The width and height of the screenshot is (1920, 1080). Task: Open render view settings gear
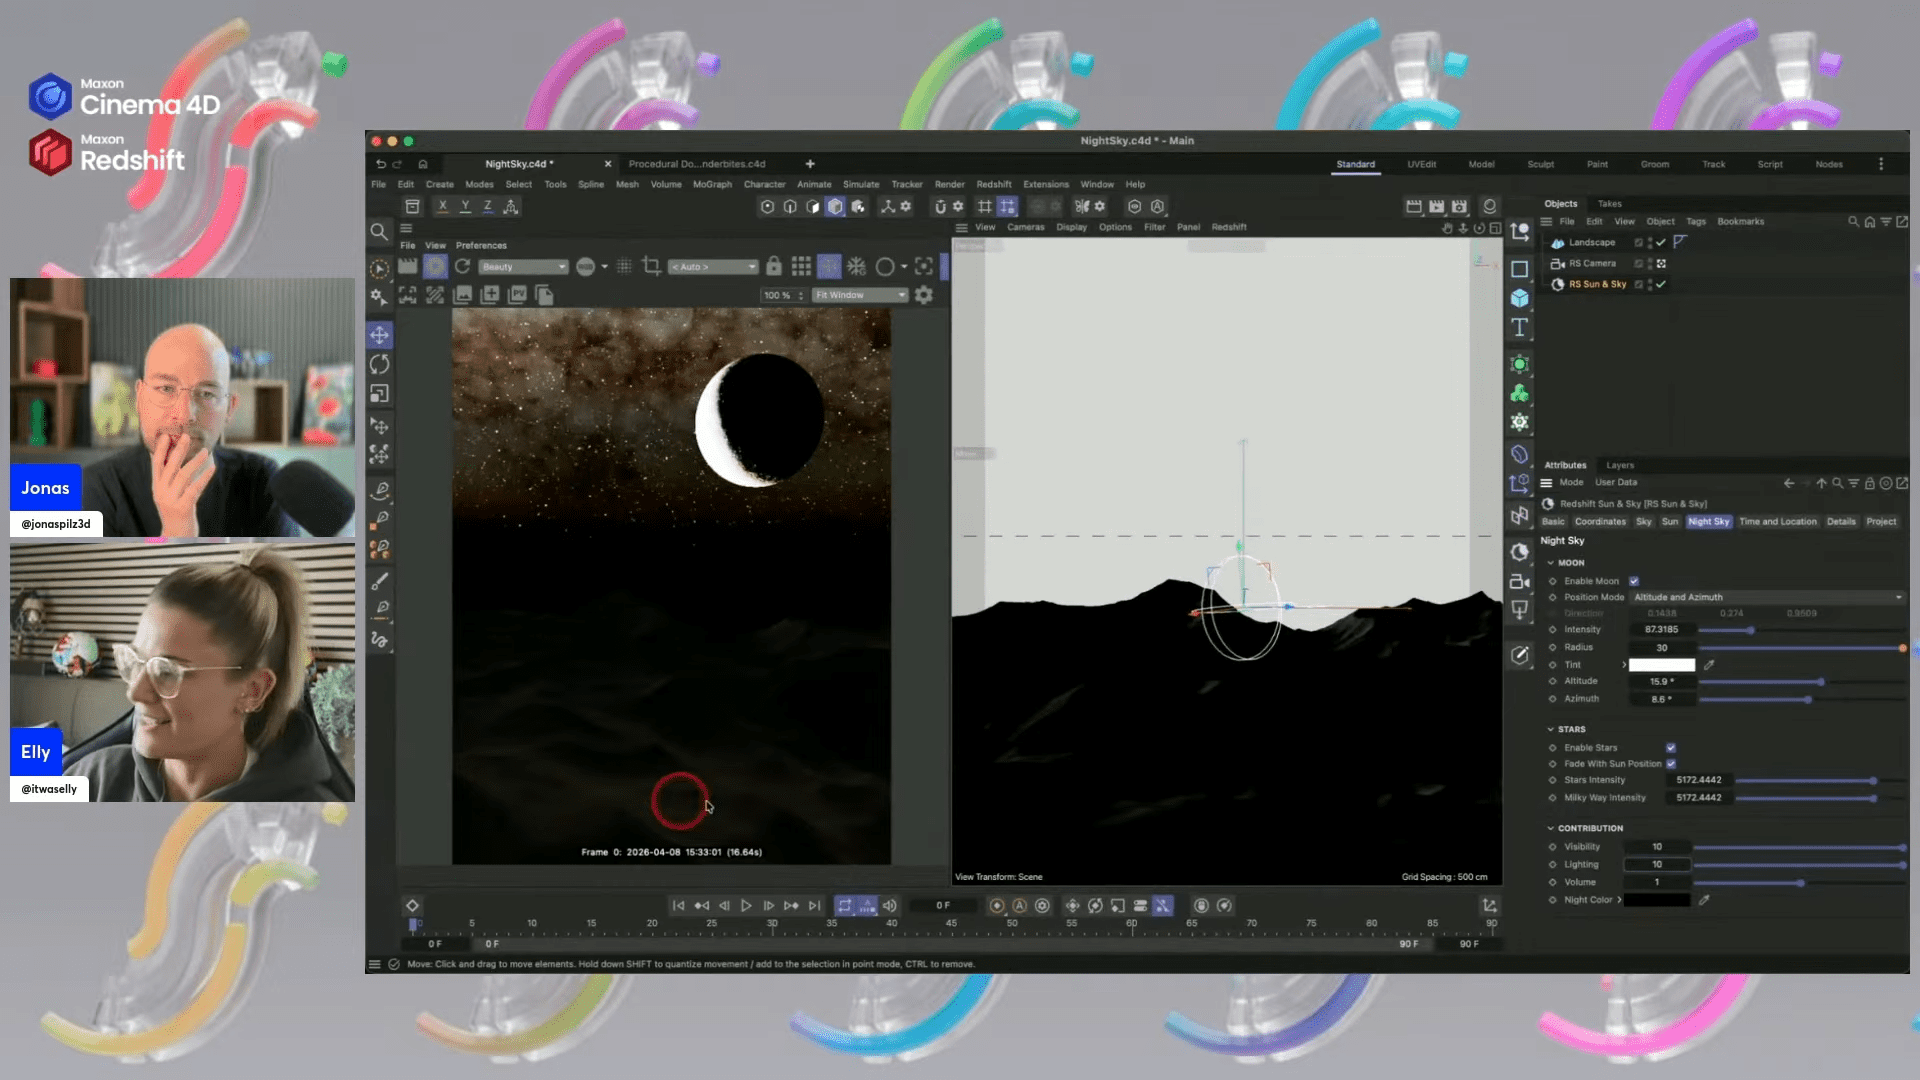click(924, 295)
